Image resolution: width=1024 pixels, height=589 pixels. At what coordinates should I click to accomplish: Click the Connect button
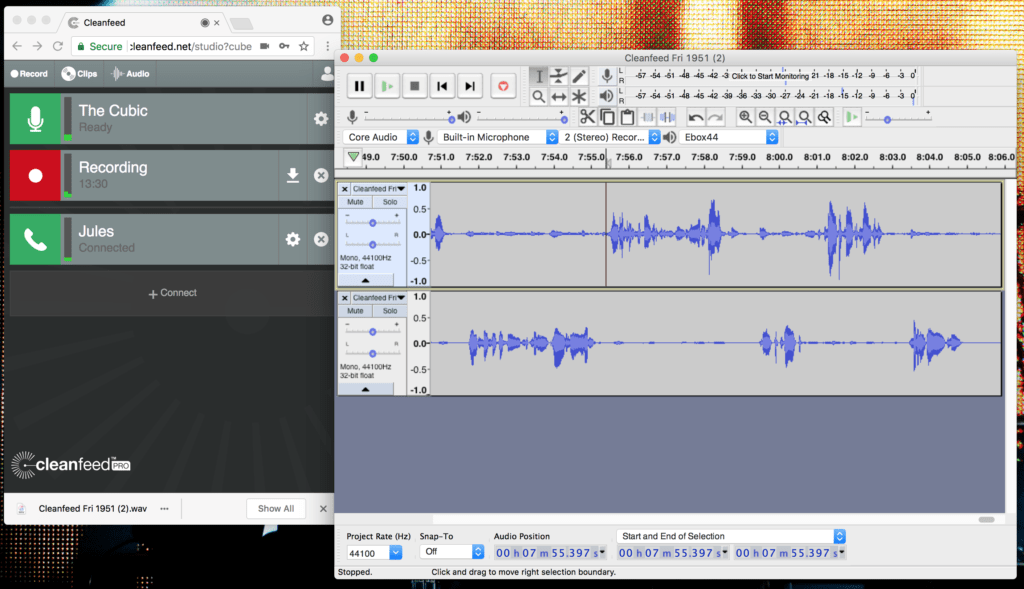(172, 293)
